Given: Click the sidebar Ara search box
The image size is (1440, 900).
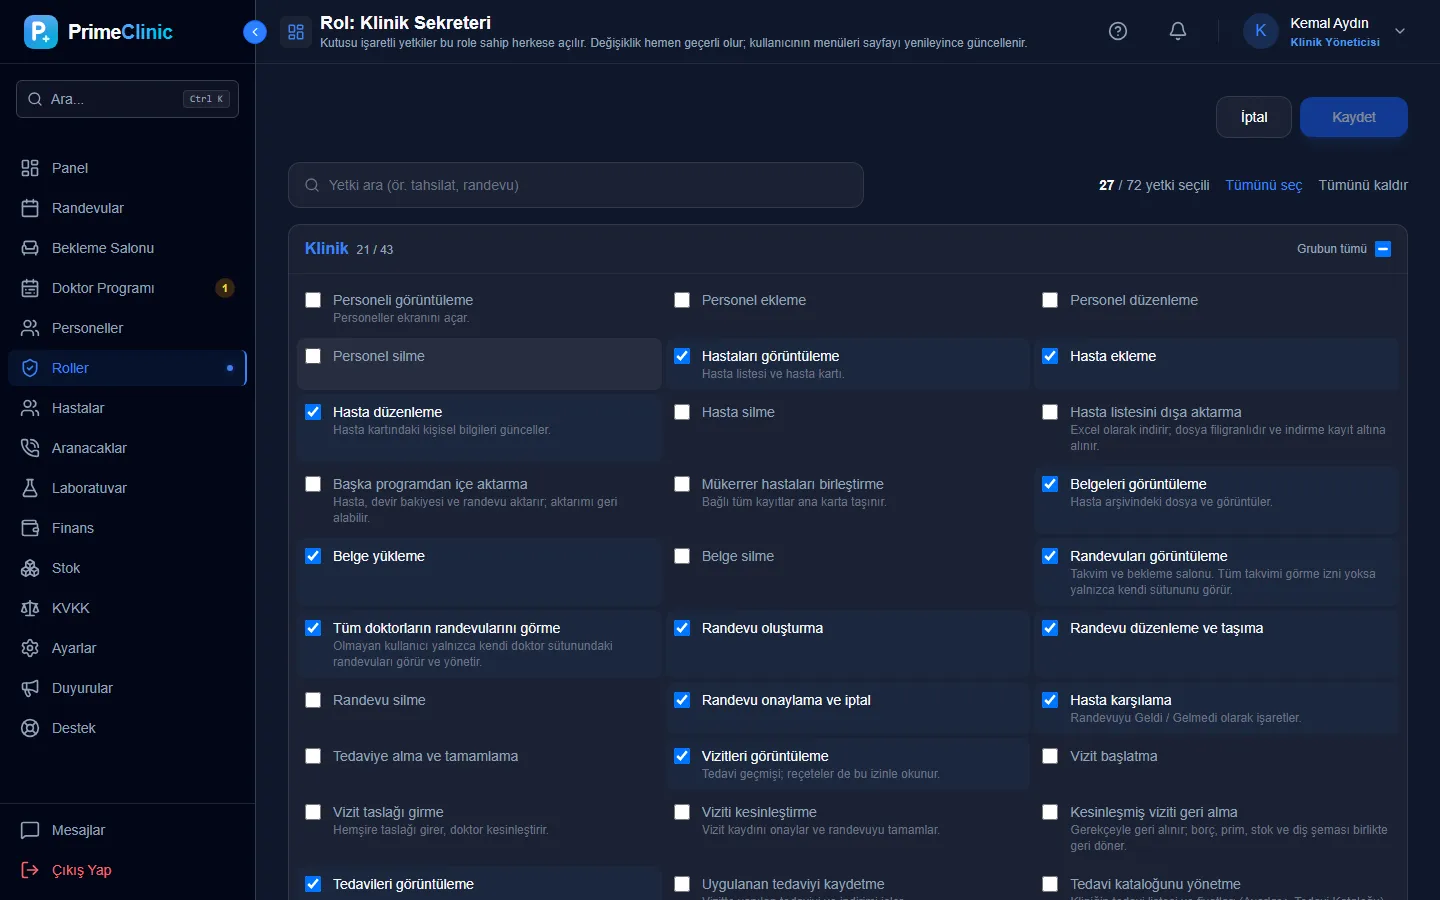Looking at the screenshot, I should pos(127,99).
